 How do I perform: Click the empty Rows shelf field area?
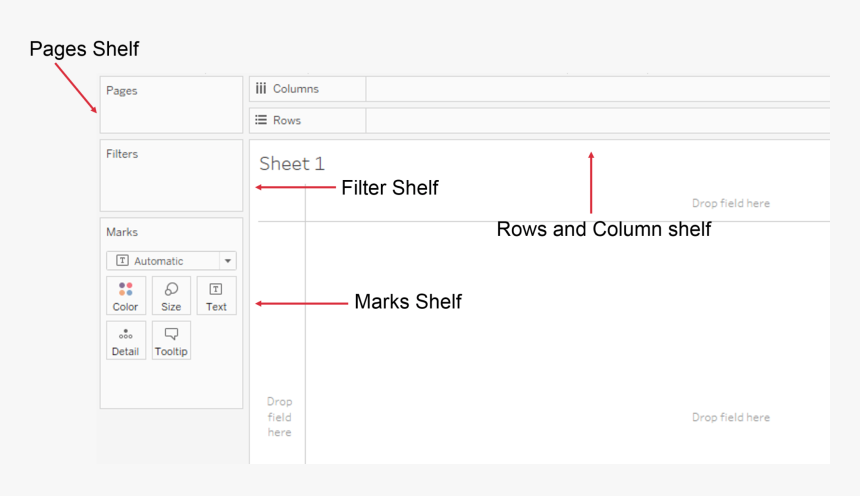pyautogui.click(x=597, y=120)
